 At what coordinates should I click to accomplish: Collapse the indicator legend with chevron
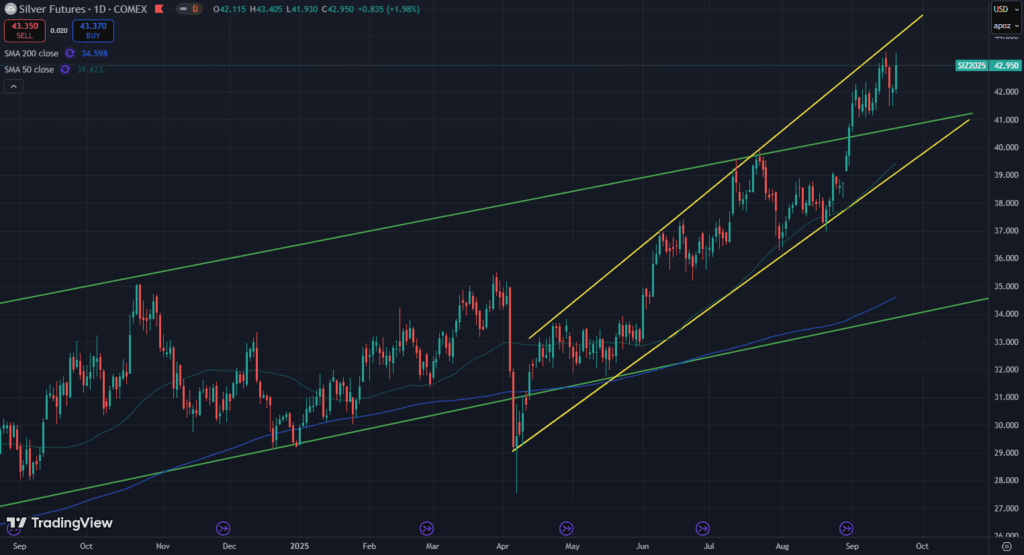[x=14, y=87]
